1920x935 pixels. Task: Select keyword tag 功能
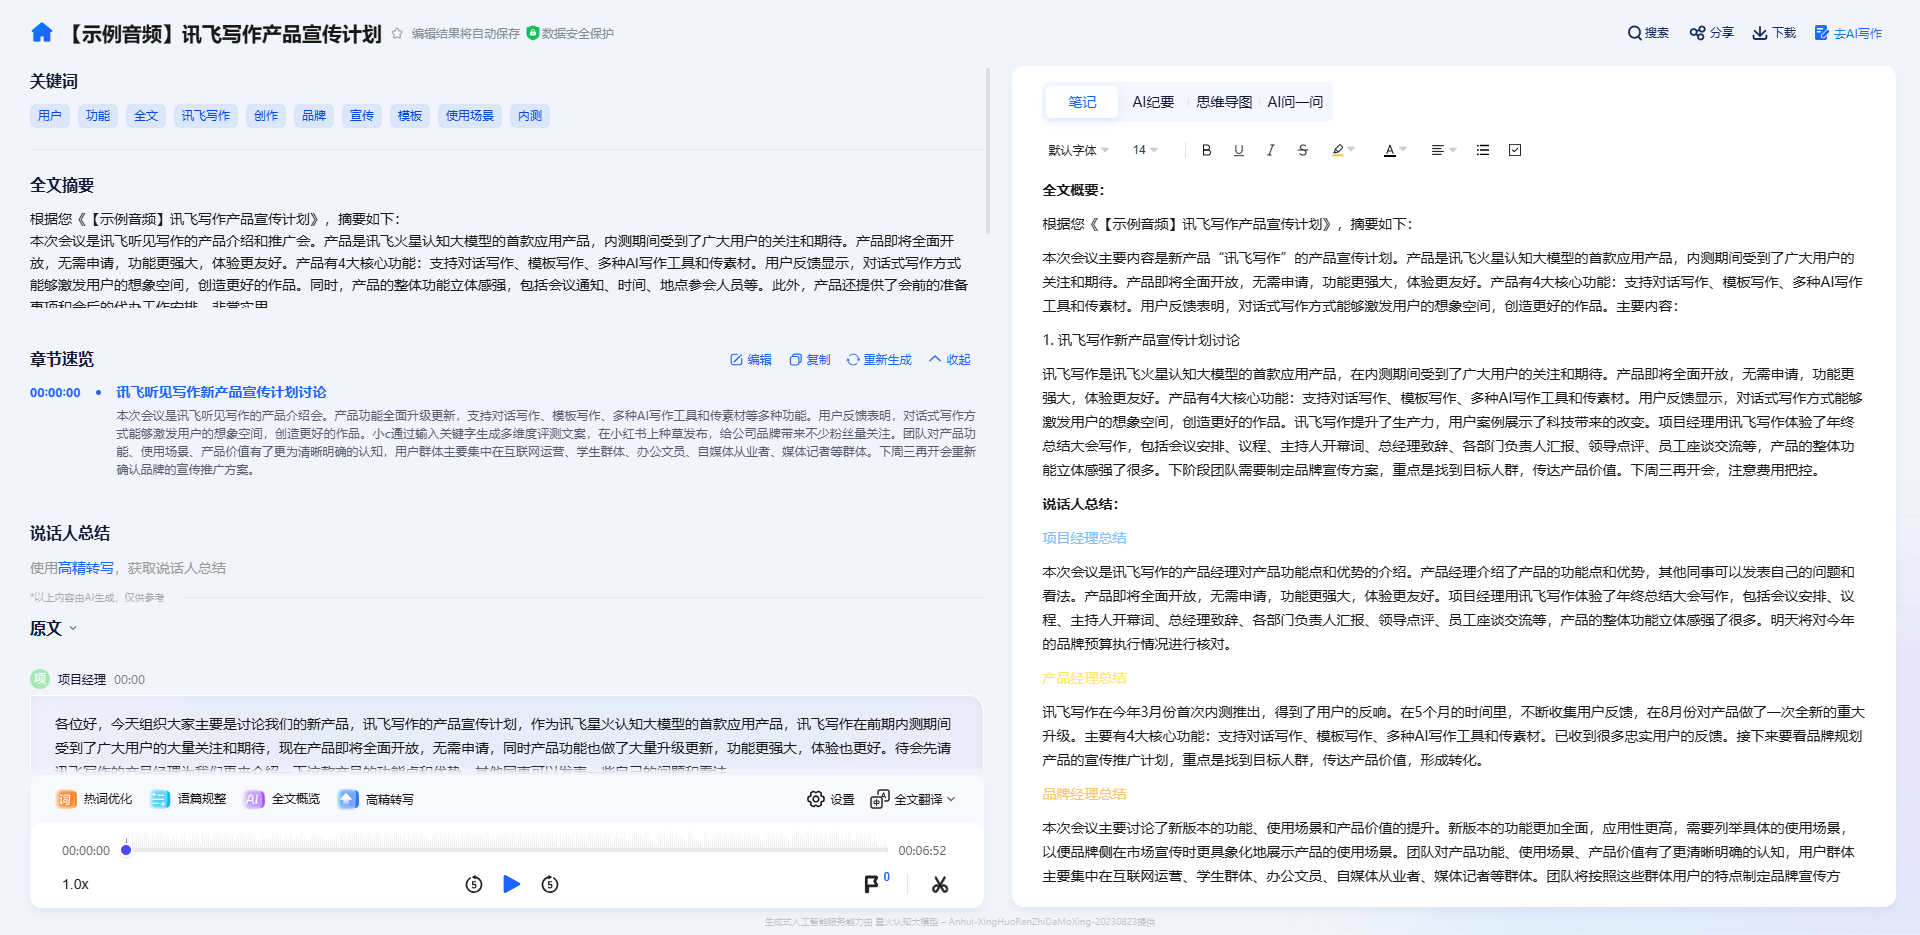click(98, 116)
